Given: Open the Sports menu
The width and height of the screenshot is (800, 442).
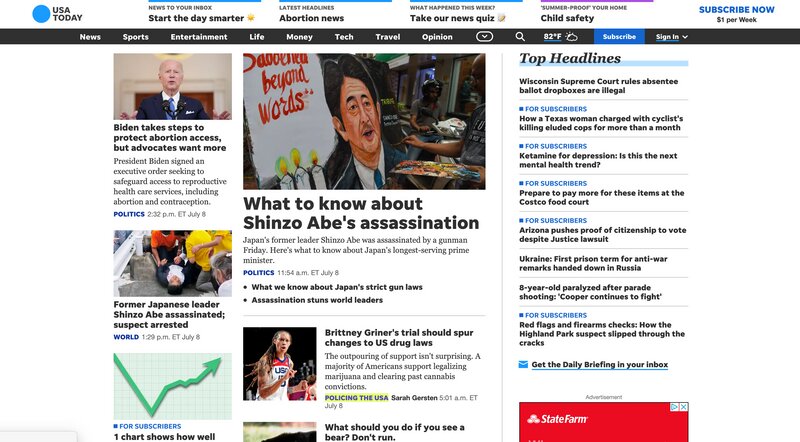Looking at the screenshot, I should coord(135,37).
